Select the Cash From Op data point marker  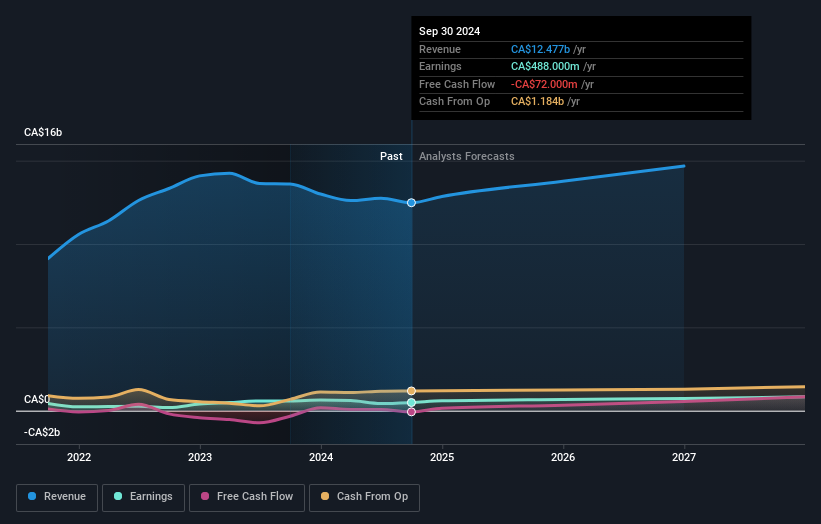(412, 391)
